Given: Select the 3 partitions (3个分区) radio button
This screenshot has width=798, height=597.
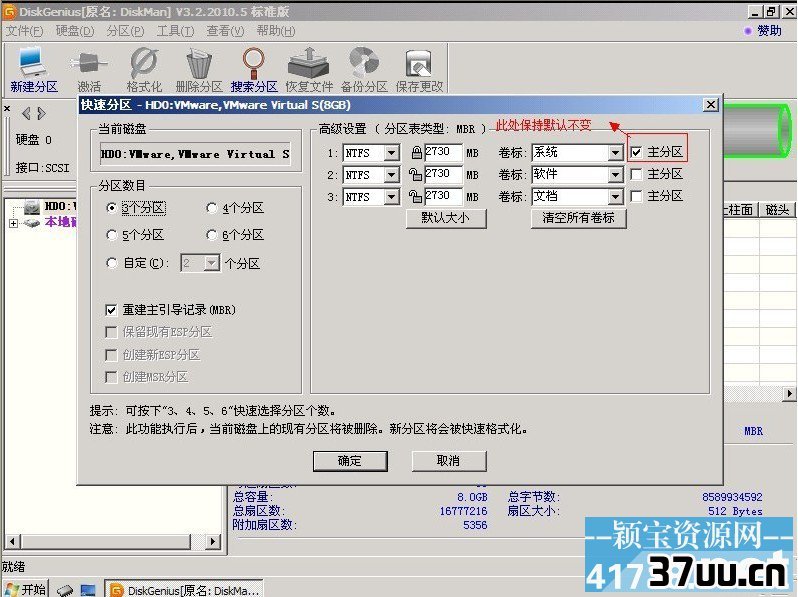Looking at the screenshot, I should pos(111,208).
